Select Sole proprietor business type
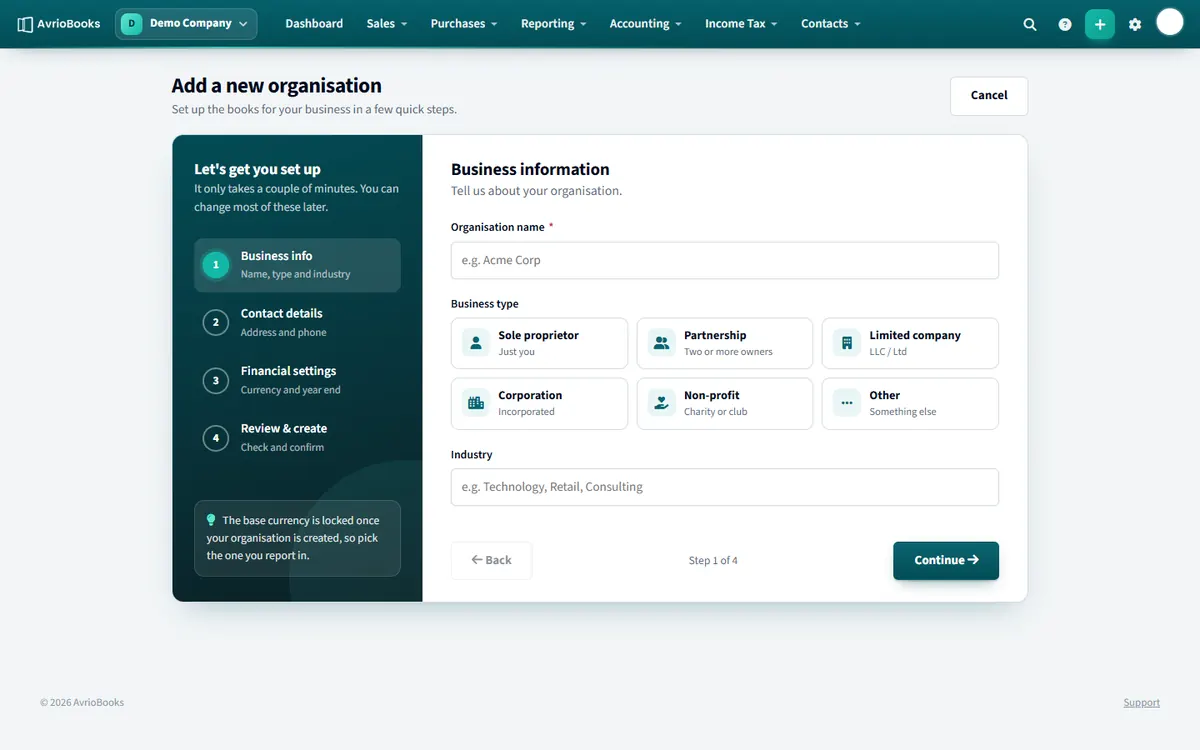This screenshot has width=1200, height=750. coord(539,343)
